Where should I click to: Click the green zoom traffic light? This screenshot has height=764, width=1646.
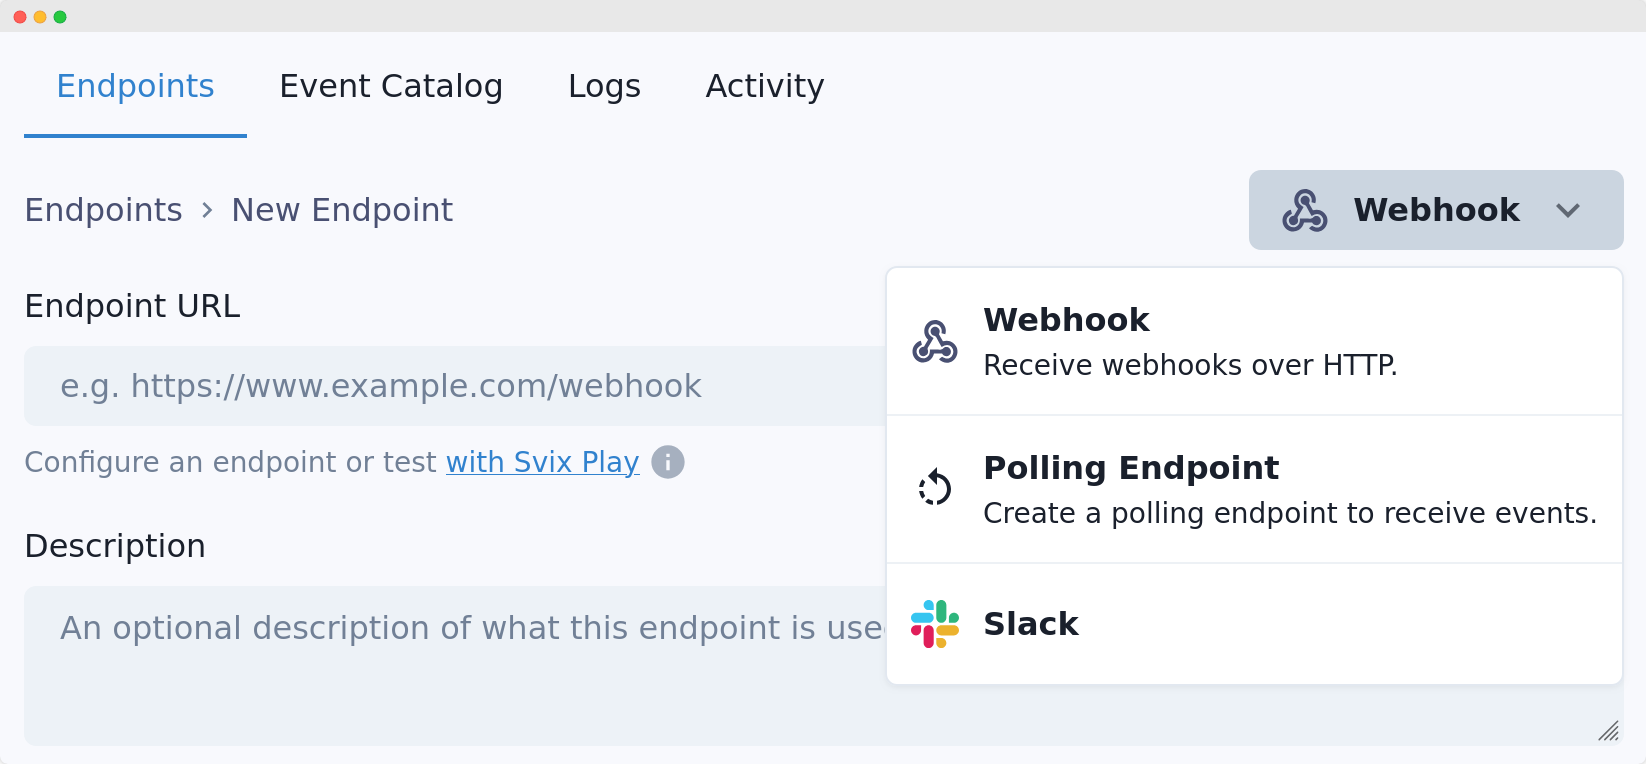(x=62, y=16)
